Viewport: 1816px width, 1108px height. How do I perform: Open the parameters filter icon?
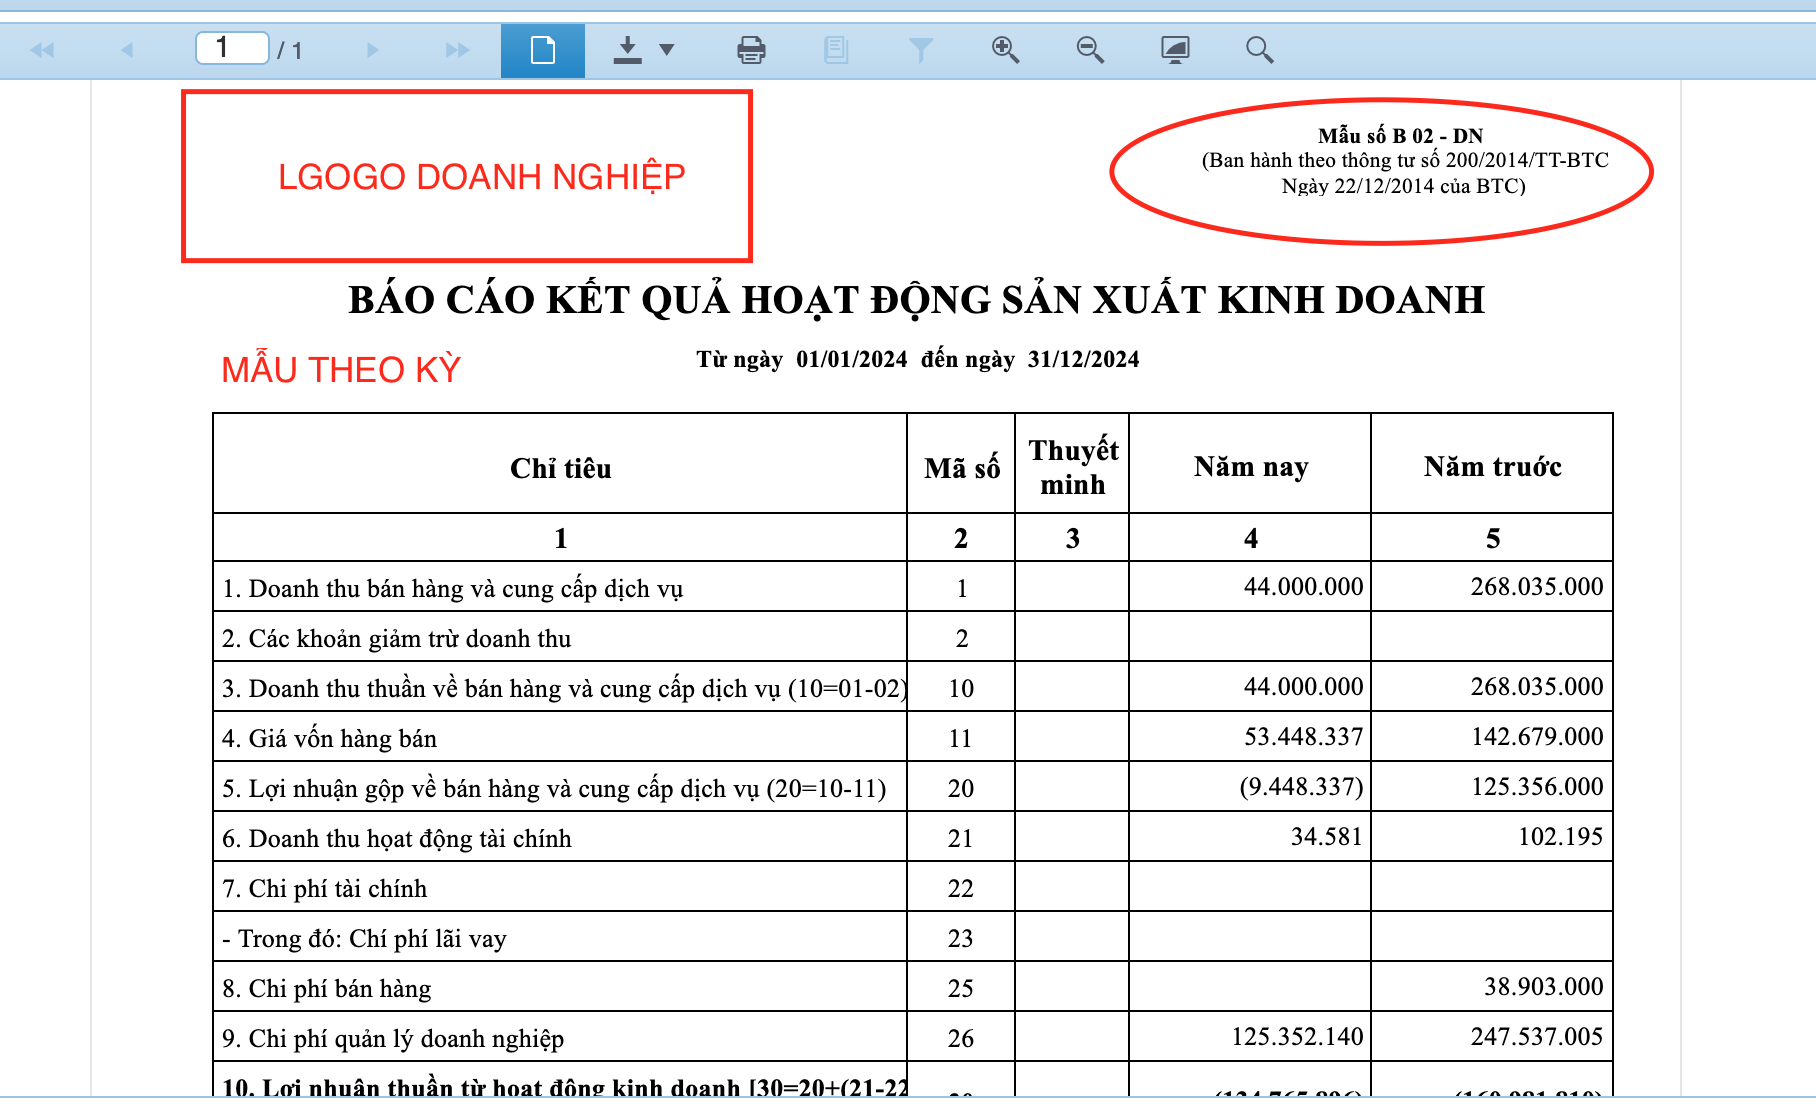point(921,50)
